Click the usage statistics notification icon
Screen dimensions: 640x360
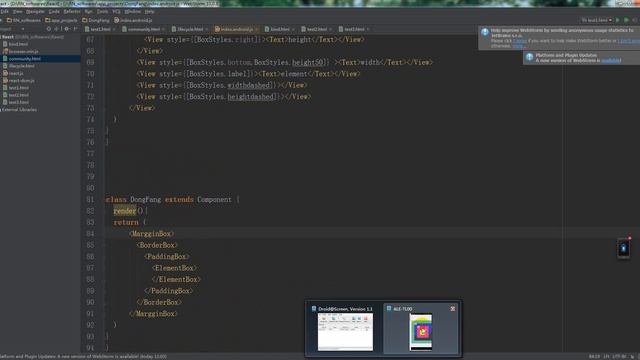pyautogui.click(x=484, y=32)
